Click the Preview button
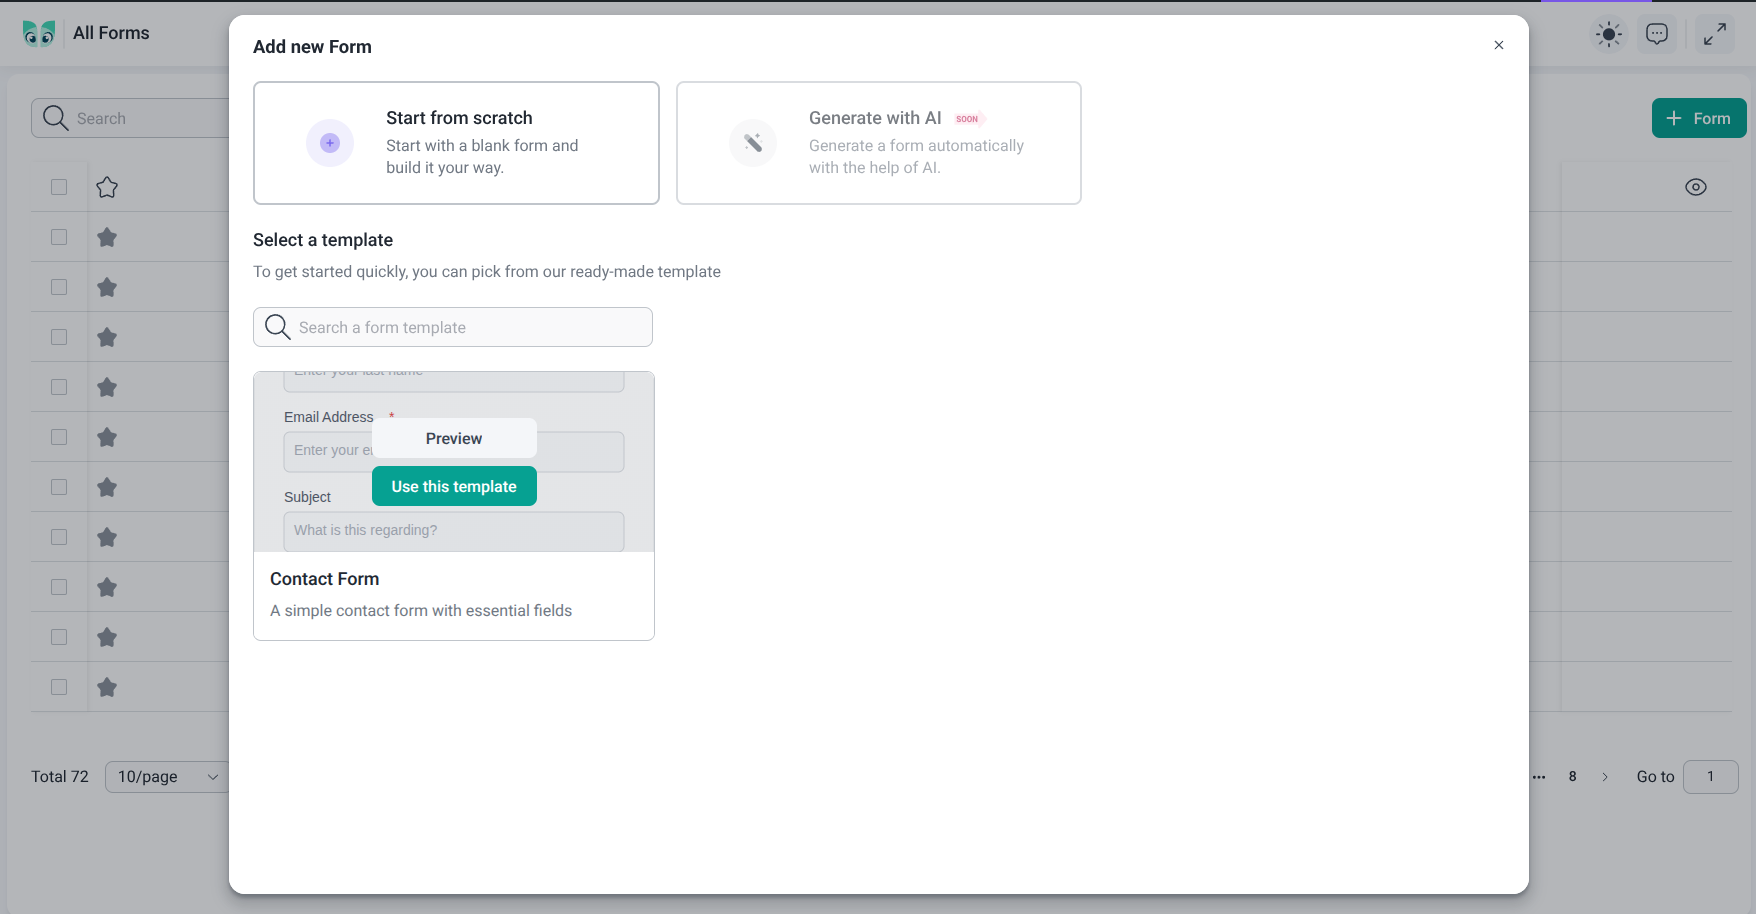 (x=454, y=438)
